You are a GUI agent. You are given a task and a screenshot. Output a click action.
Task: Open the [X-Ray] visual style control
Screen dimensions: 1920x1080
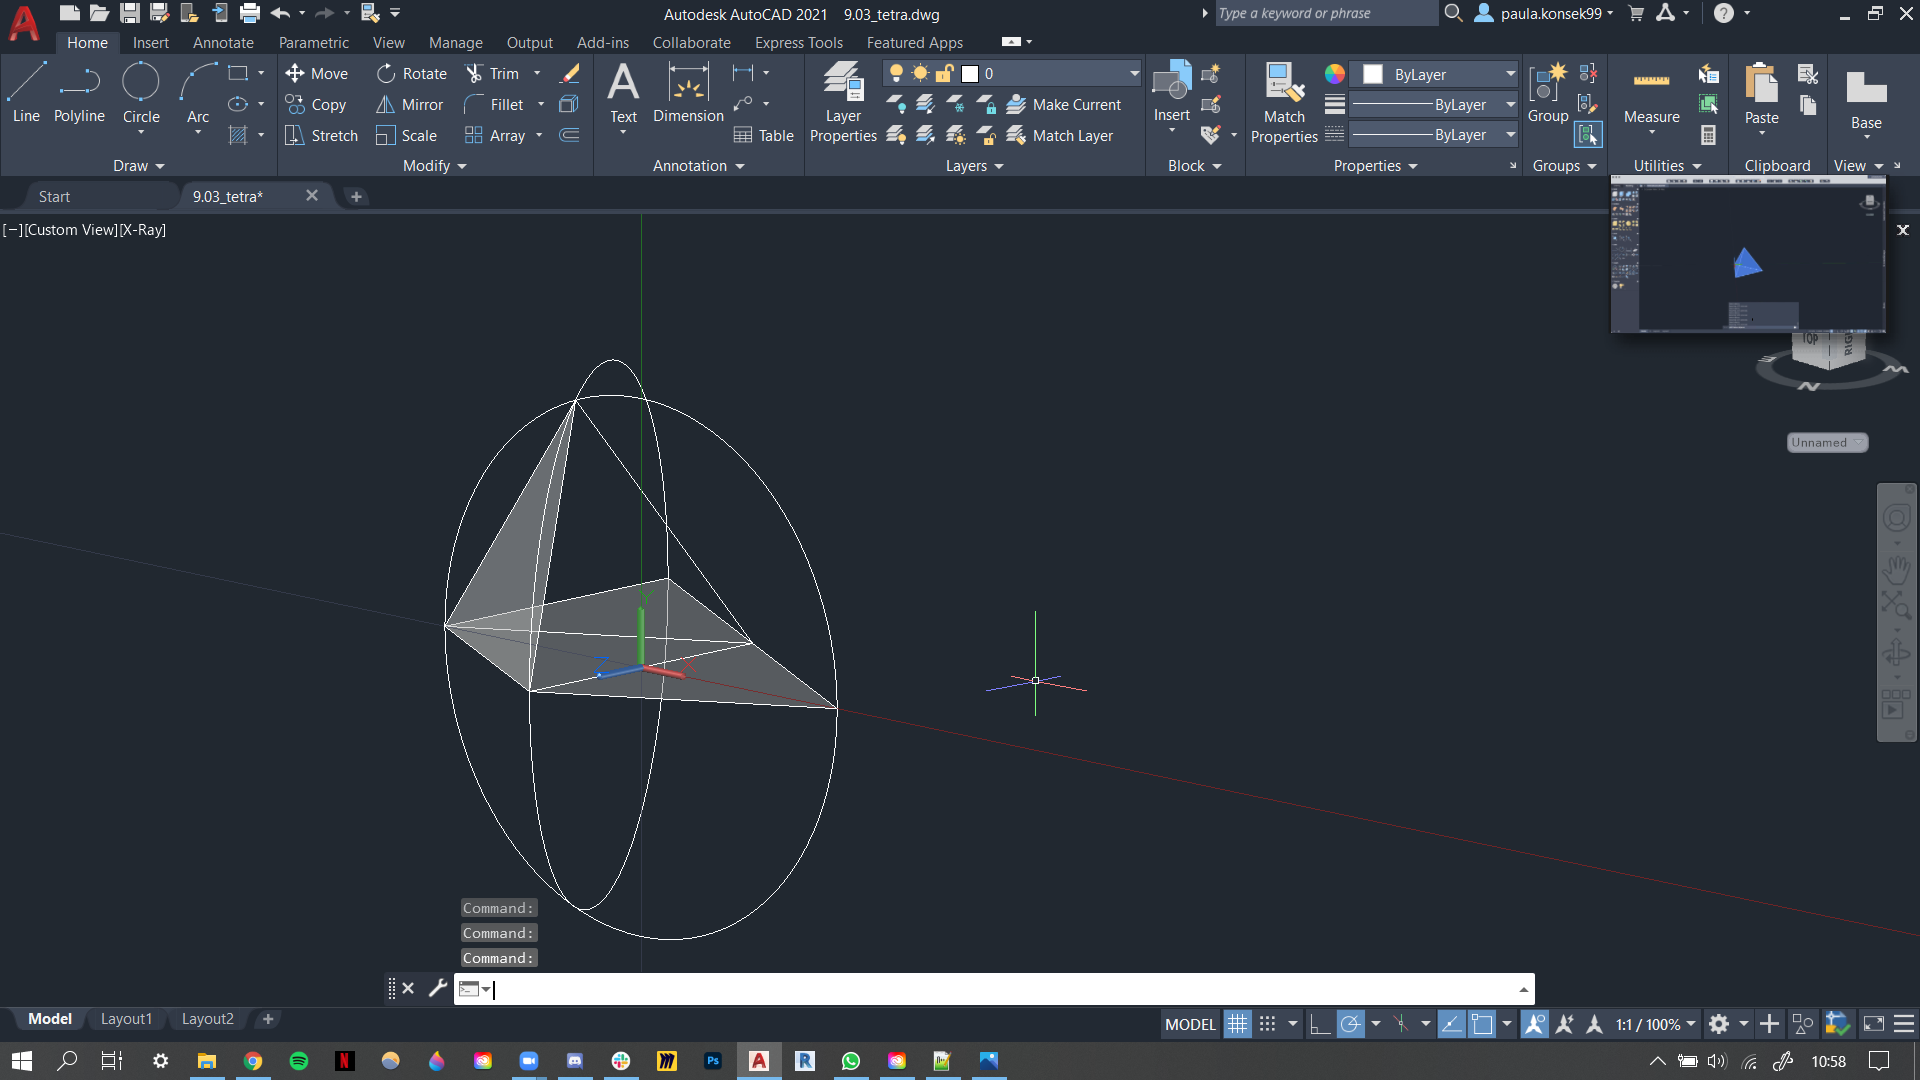tap(143, 230)
